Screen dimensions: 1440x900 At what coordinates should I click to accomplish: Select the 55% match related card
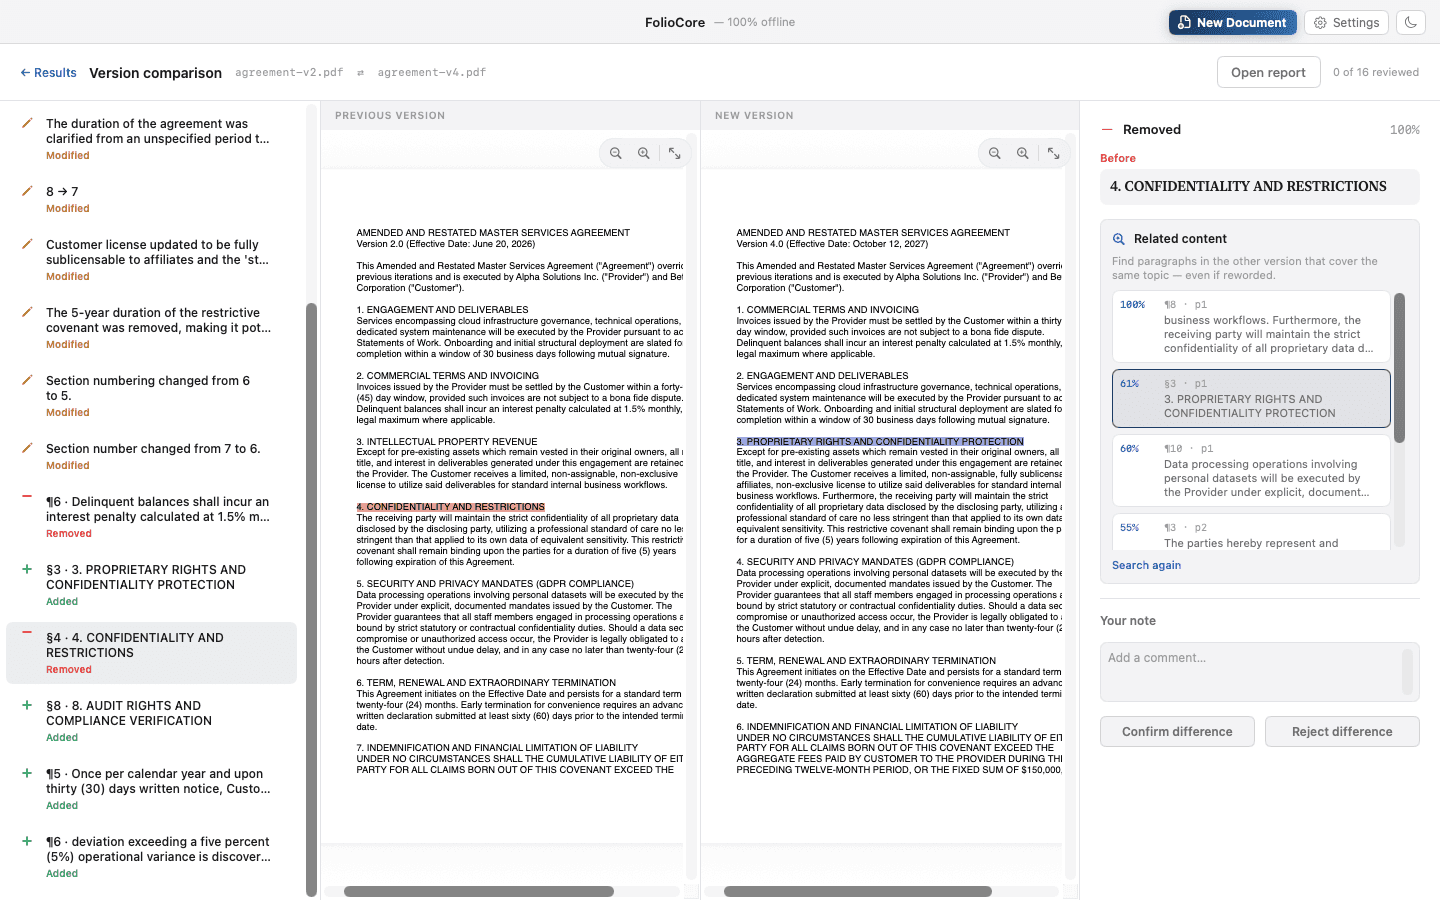[1251, 532]
